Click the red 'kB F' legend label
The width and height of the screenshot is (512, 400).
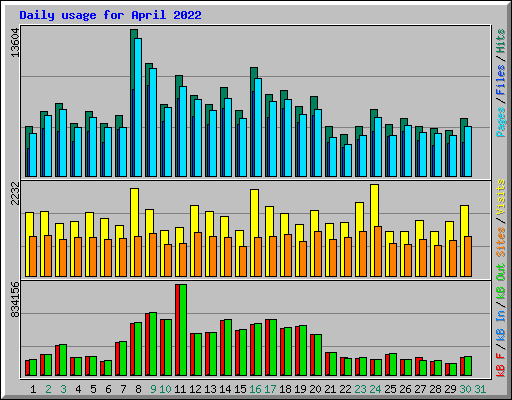point(500,365)
